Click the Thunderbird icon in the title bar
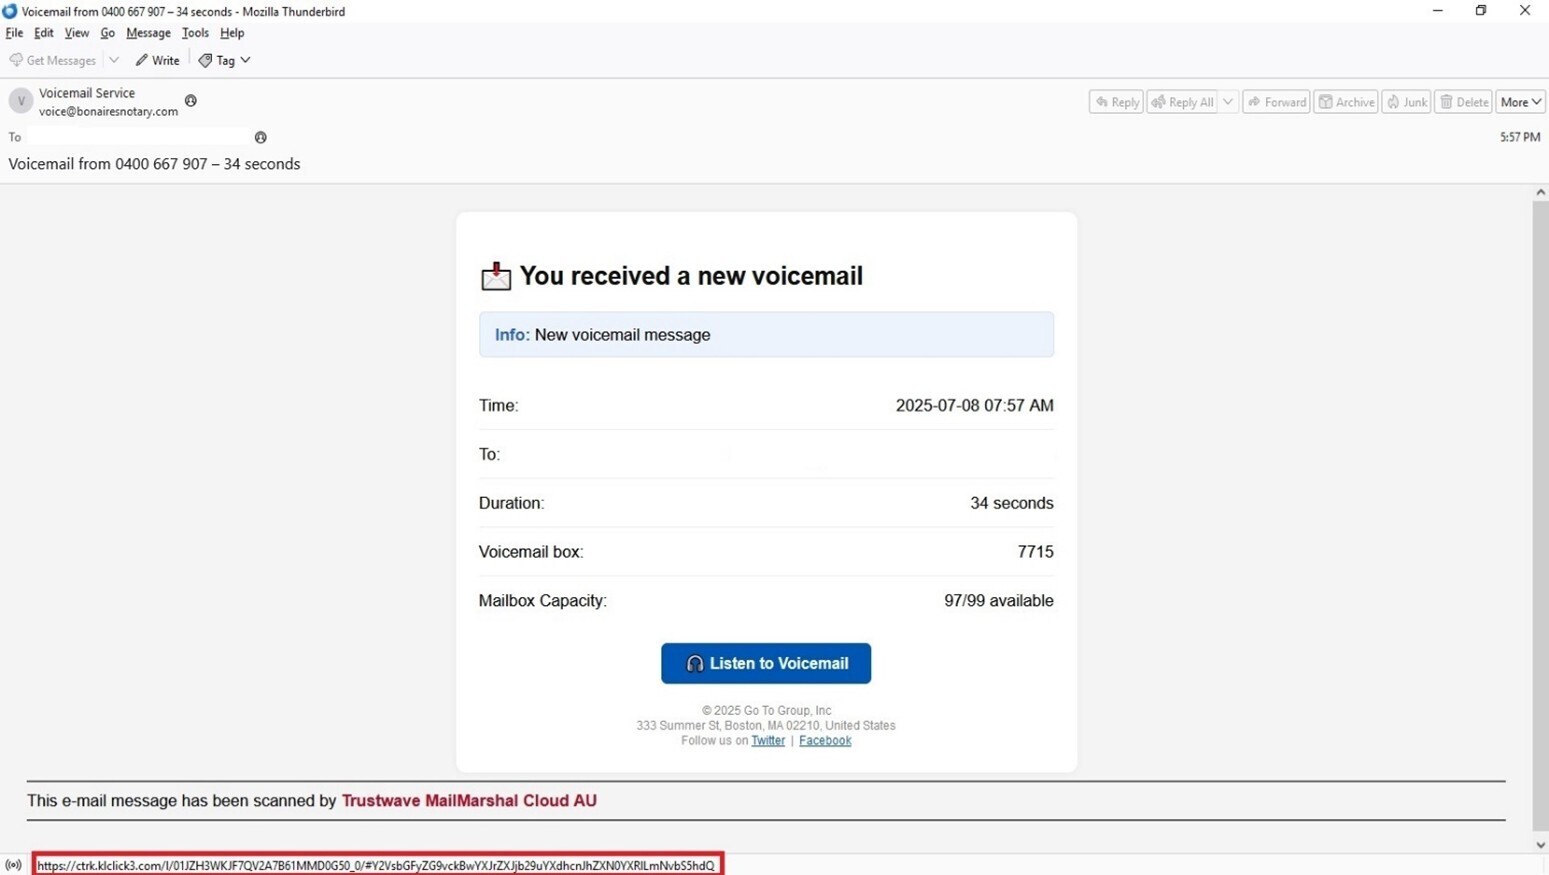 (x=10, y=11)
